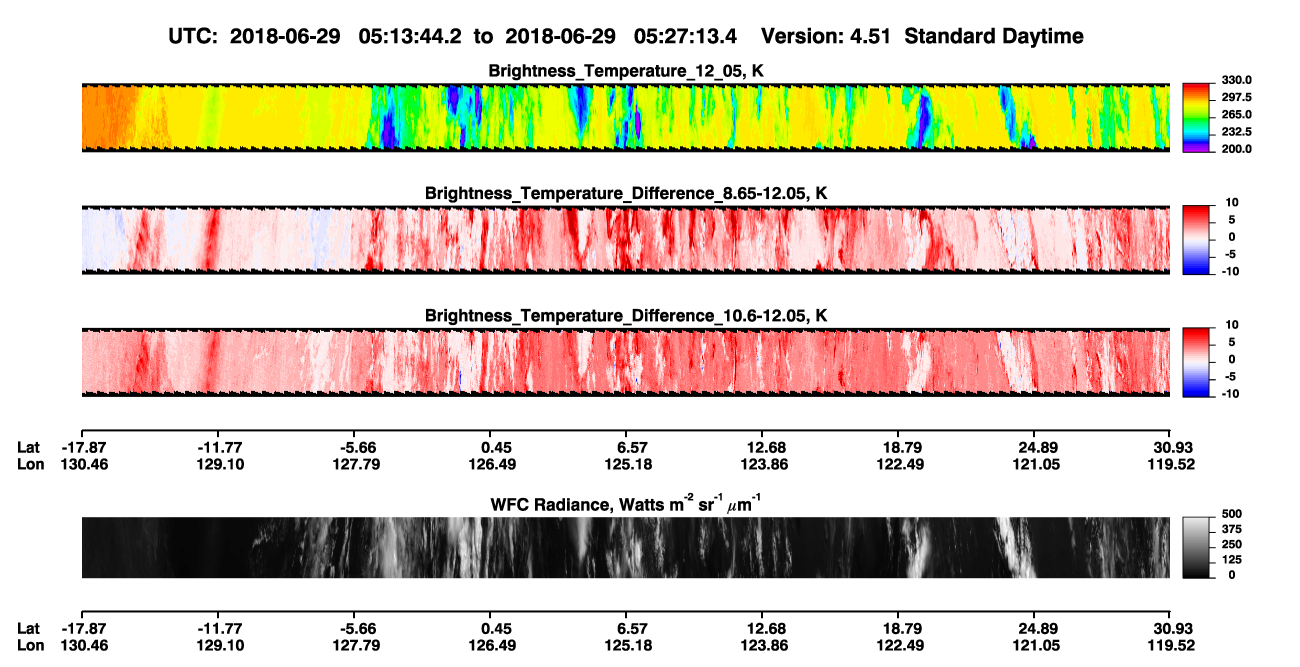
Task: Click the 265.0 color bar label
Action: click(x=1236, y=115)
